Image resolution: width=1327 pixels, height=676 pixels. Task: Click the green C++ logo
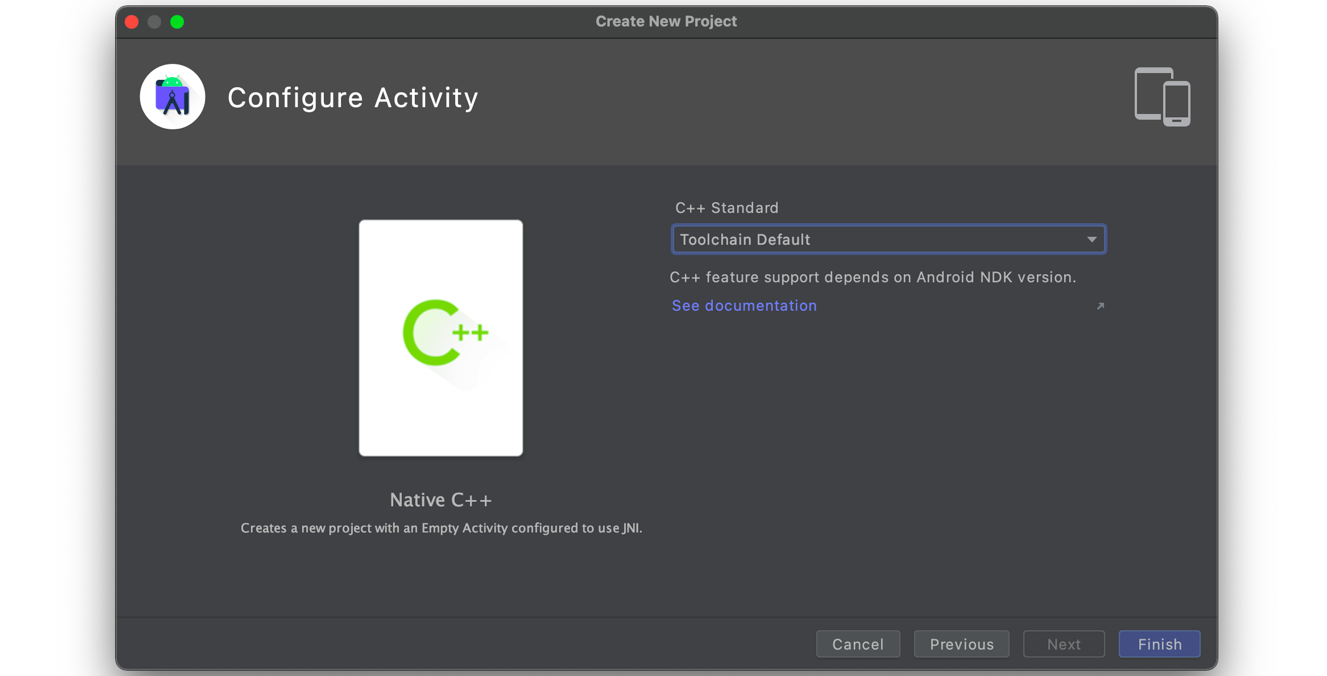pos(445,333)
